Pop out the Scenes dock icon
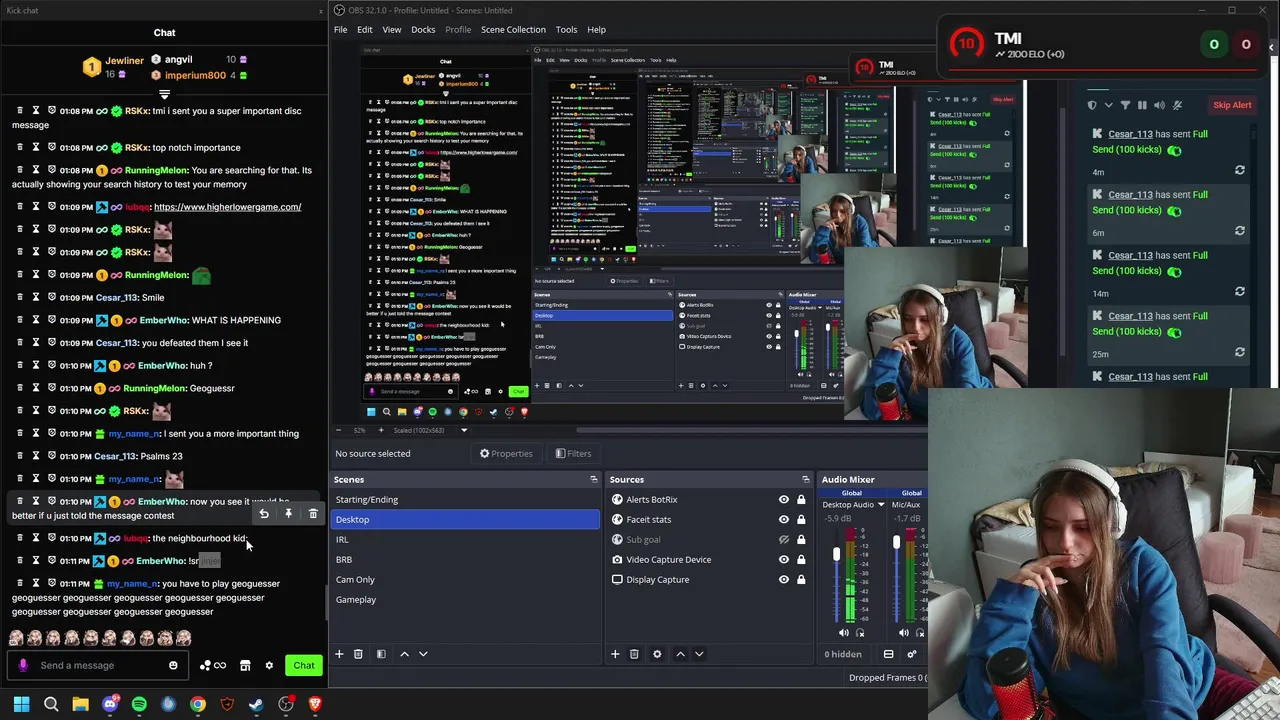Image resolution: width=1280 pixels, height=720 pixels. 593,480
